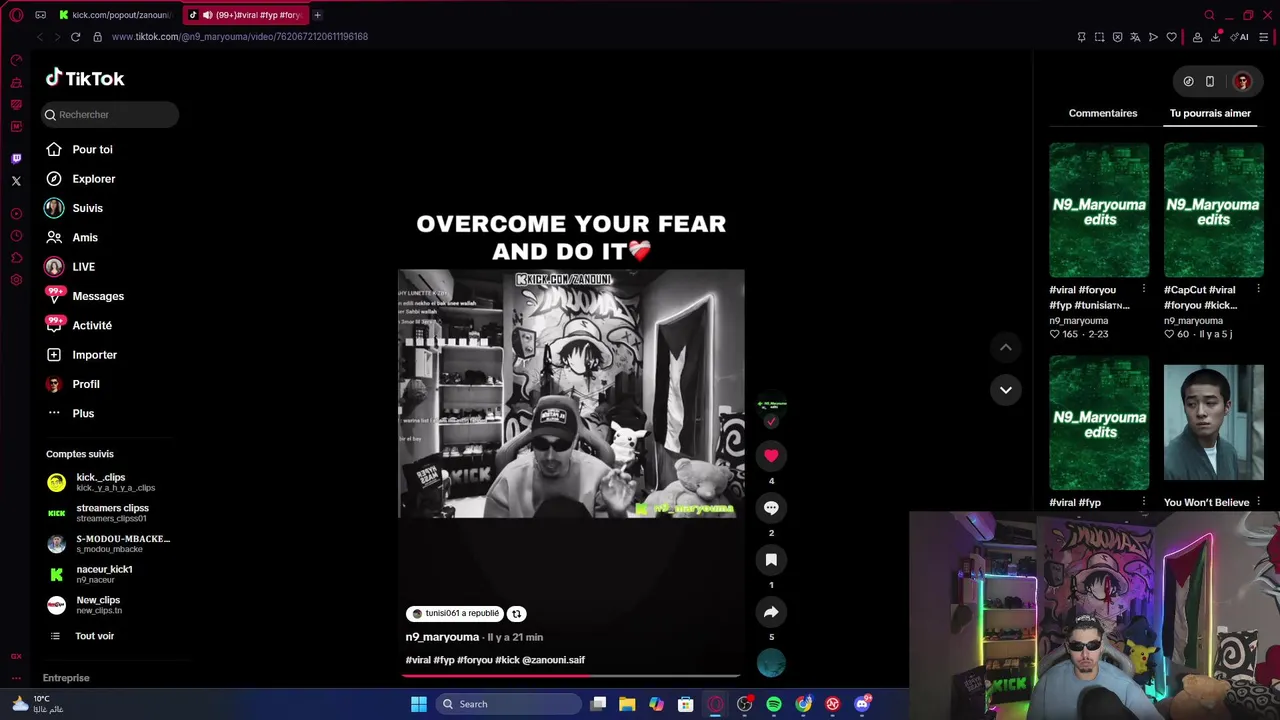This screenshot has width=1280, height=720.
Task: Open a new browser tab
Action: pyautogui.click(x=317, y=15)
